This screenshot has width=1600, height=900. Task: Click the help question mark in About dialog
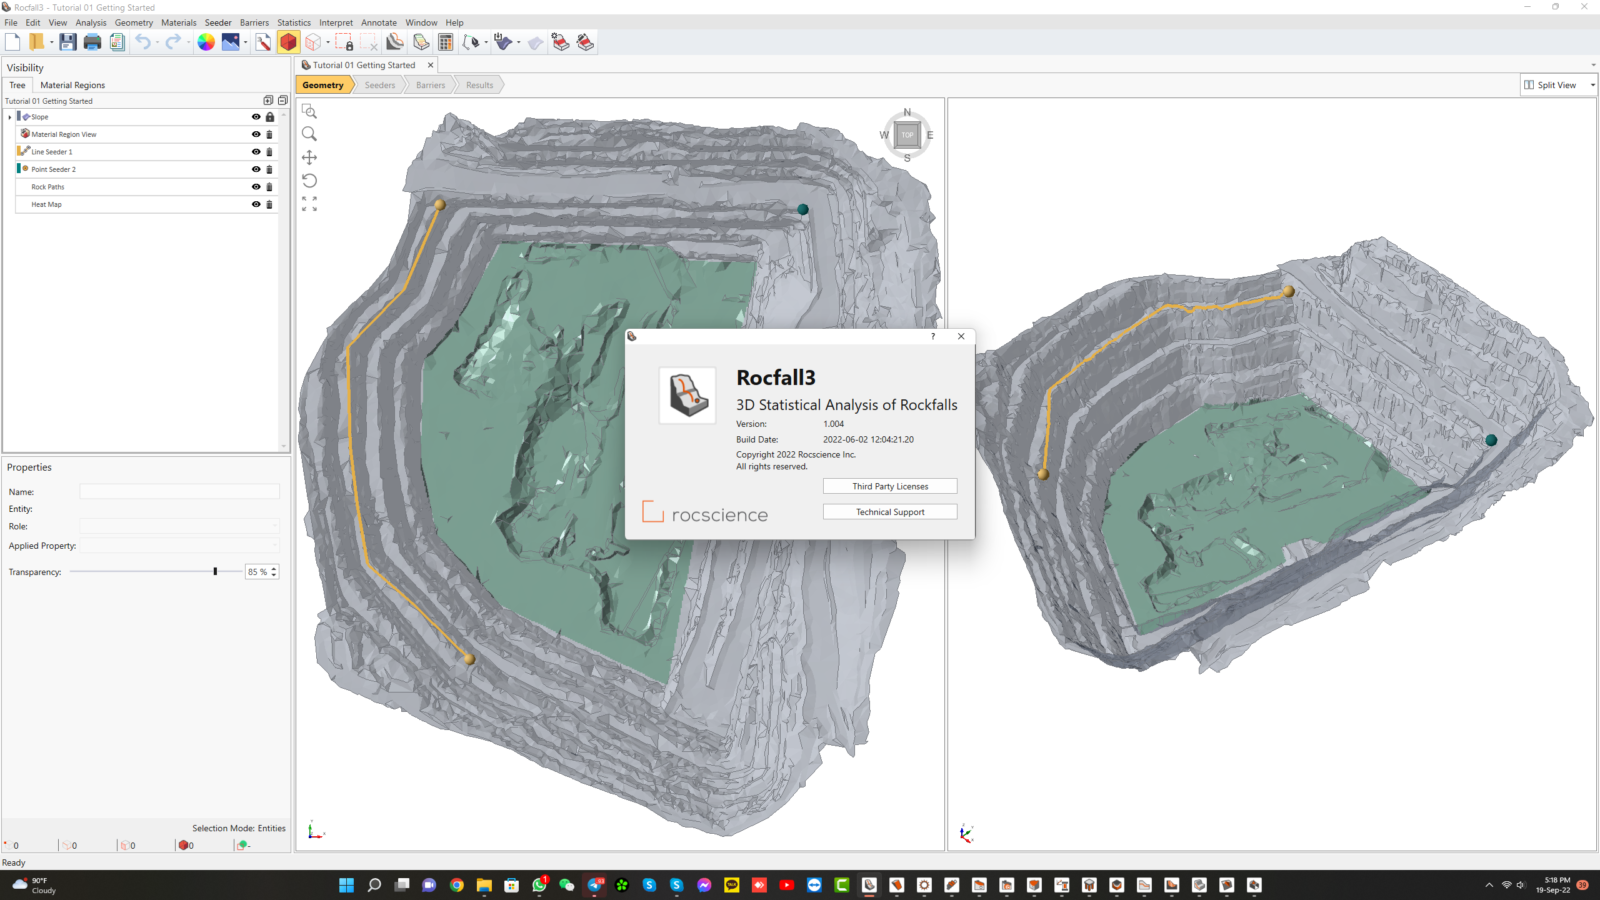click(933, 336)
